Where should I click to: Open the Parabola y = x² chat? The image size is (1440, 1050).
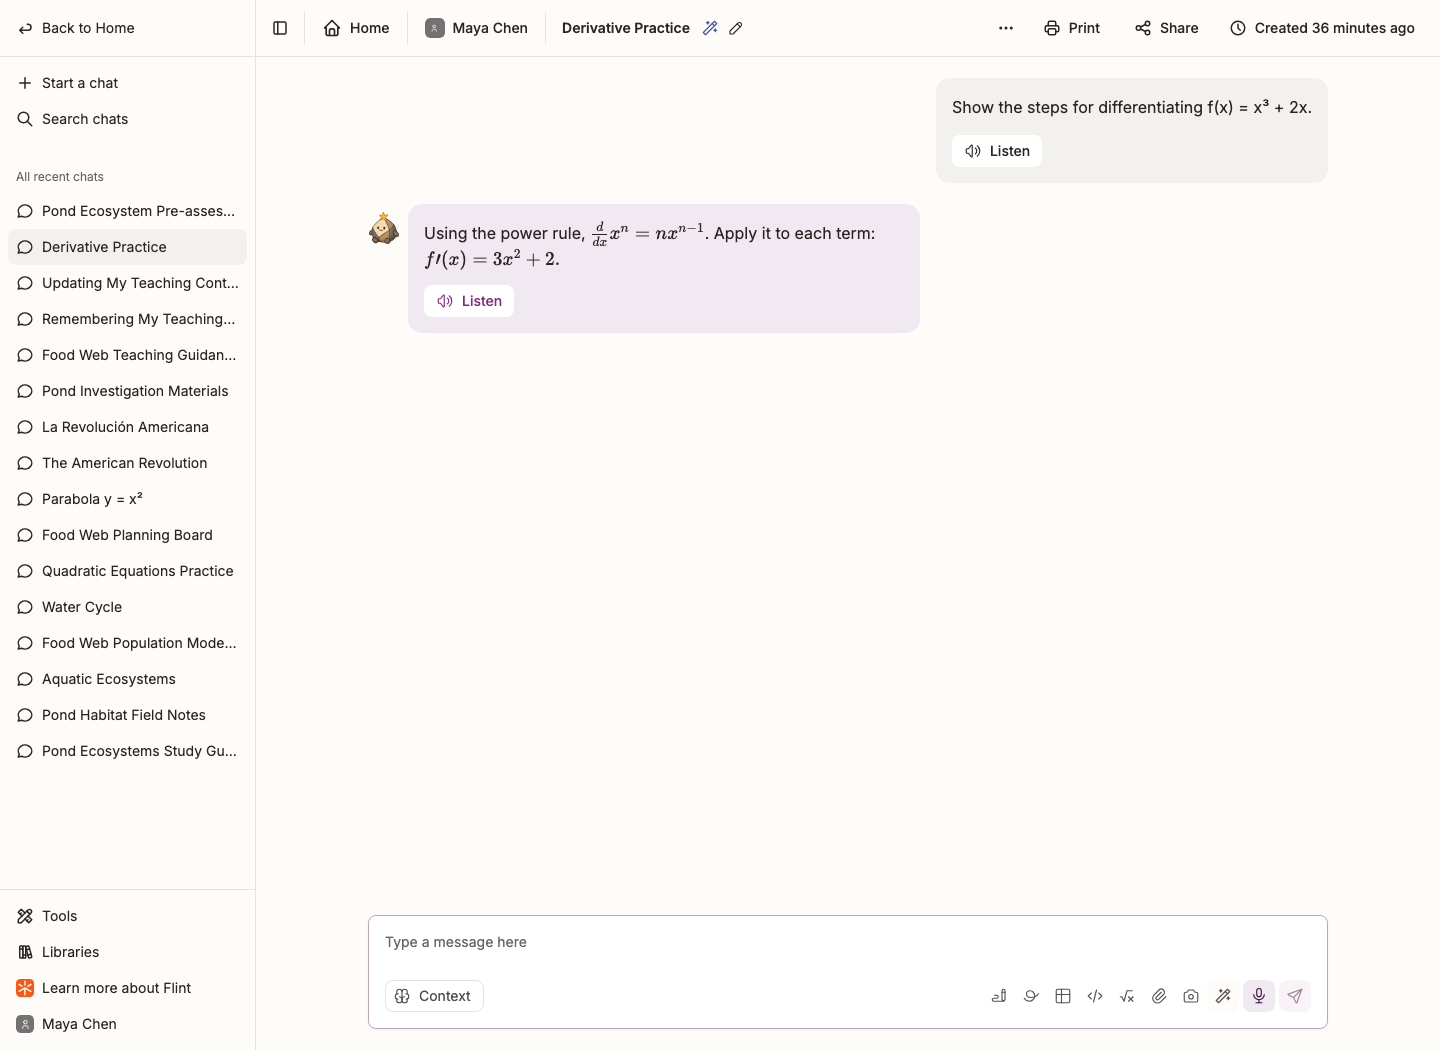[x=127, y=499]
